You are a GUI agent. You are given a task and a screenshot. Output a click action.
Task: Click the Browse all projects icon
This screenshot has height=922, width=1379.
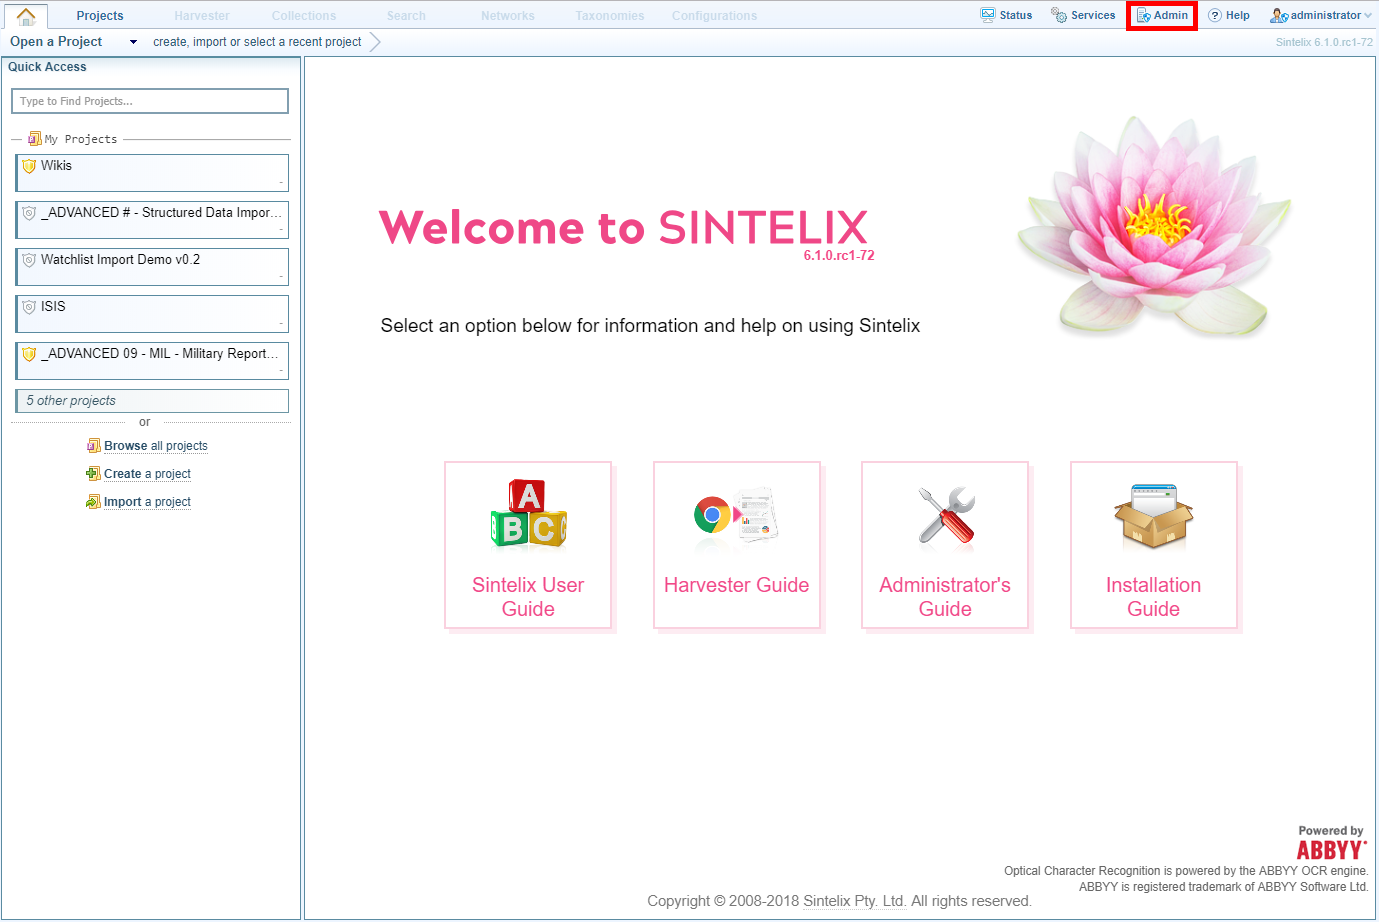click(x=93, y=446)
